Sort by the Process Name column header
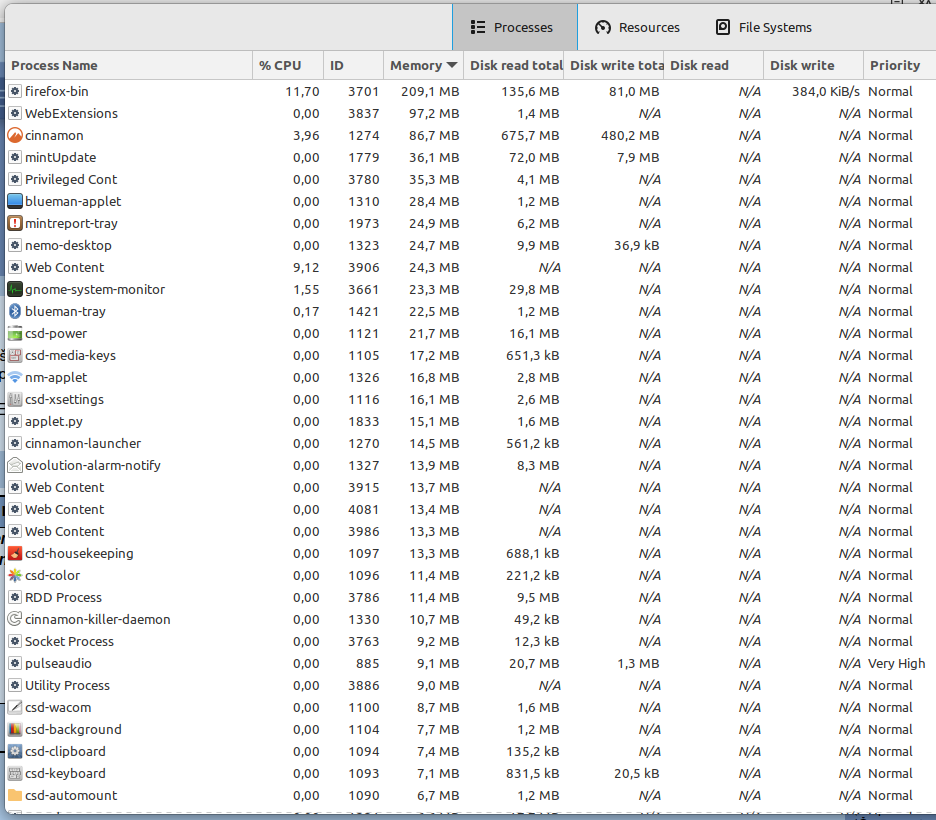This screenshot has width=936, height=820. pos(55,66)
